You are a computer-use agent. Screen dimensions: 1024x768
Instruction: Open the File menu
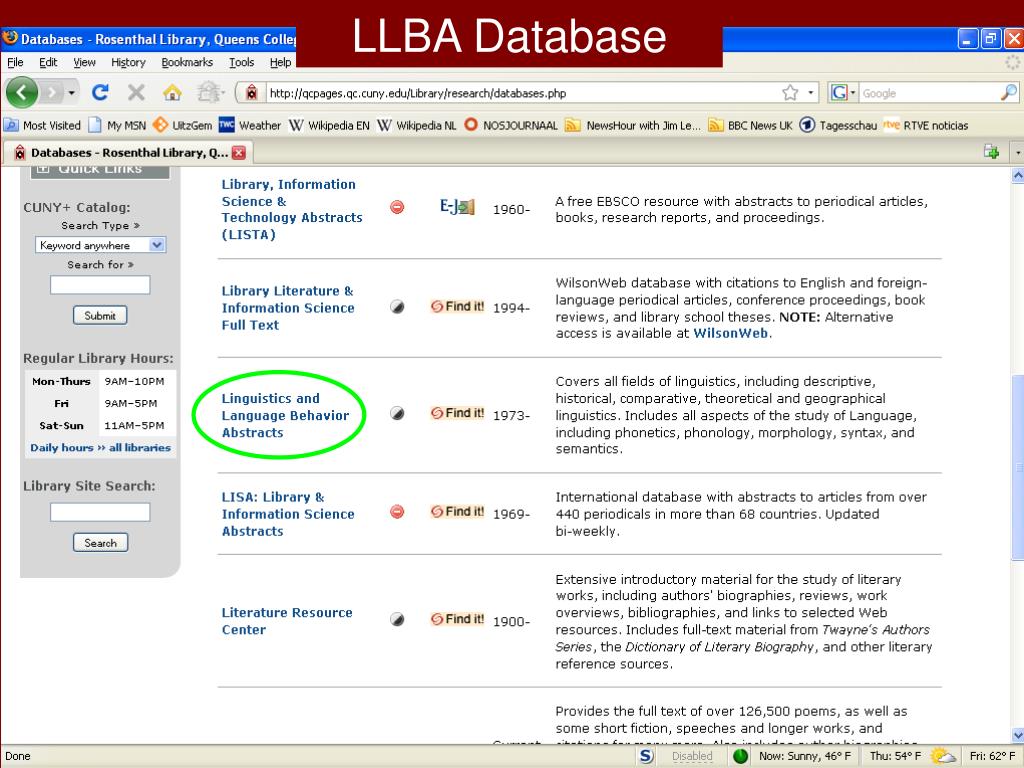[x=15, y=62]
